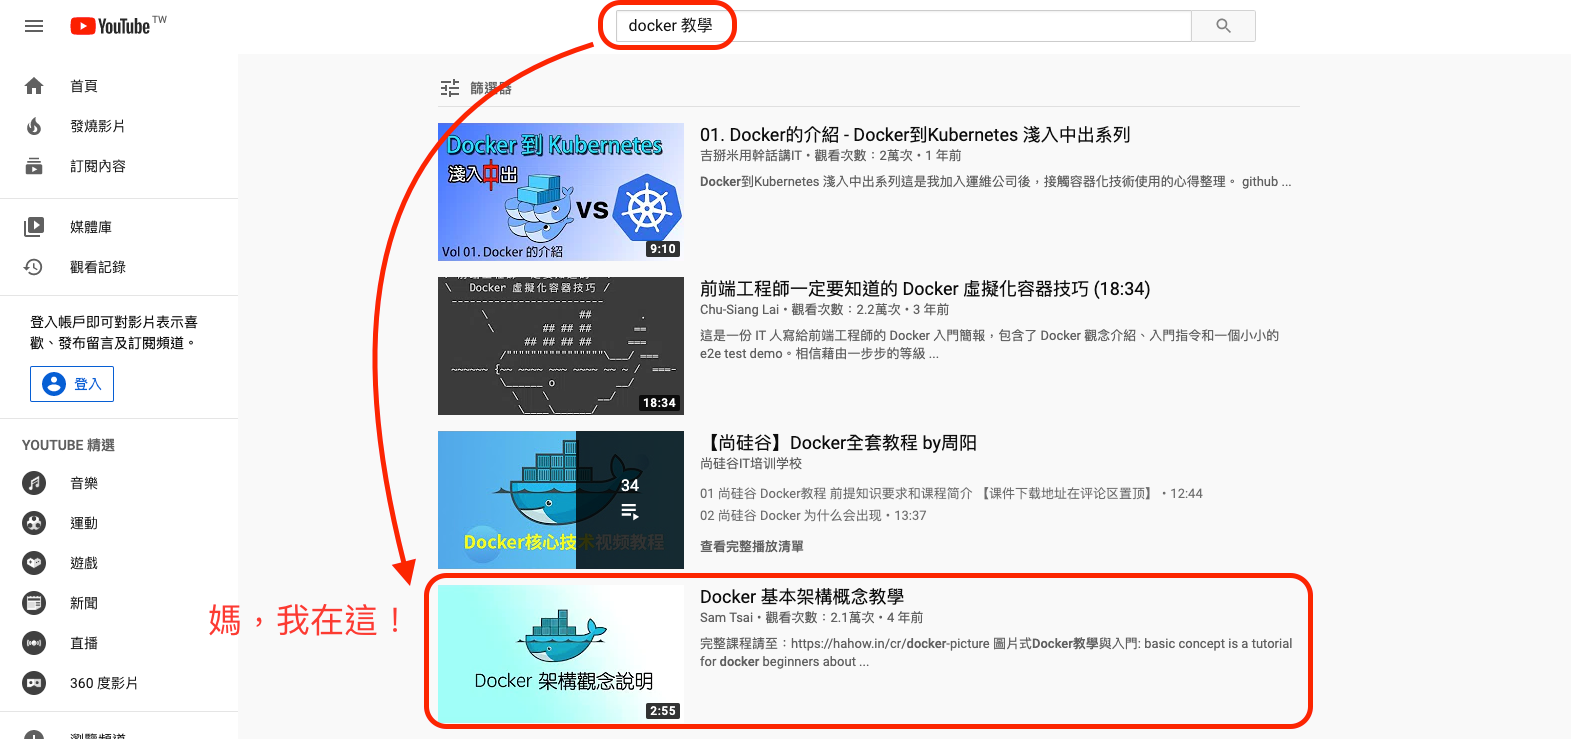Screen dimensions: 1571x739
Task: Click the YOUTUBE 精選 section heading
Action: click(68, 445)
